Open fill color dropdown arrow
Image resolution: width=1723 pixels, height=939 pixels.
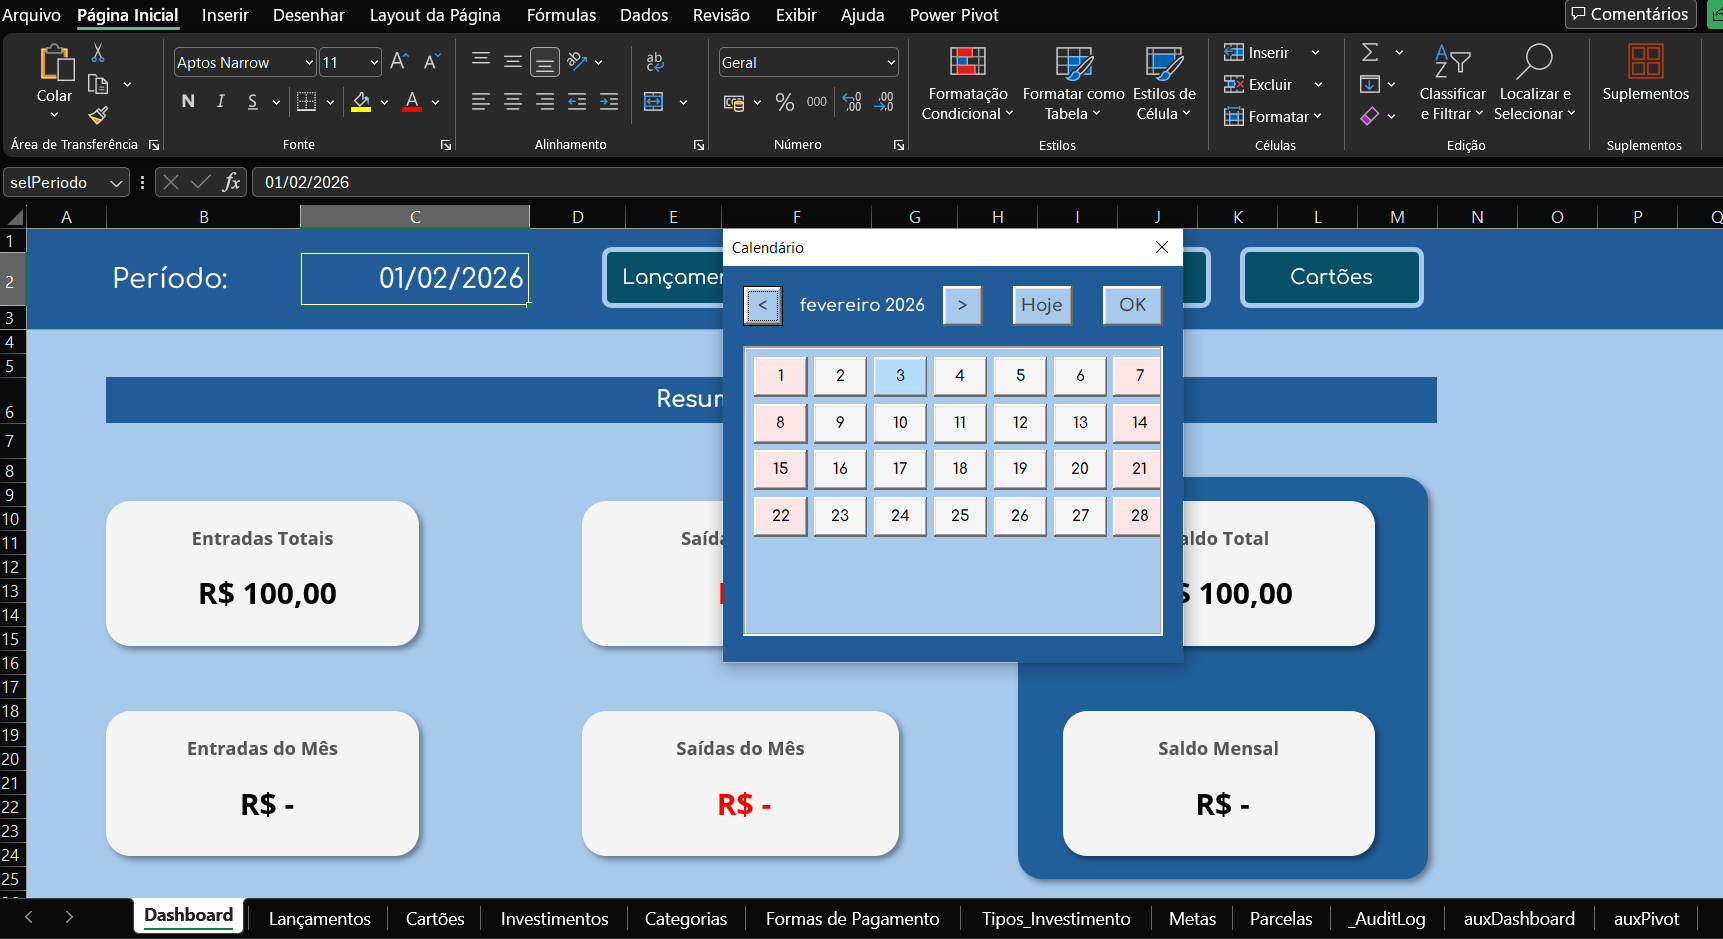(384, 102)
